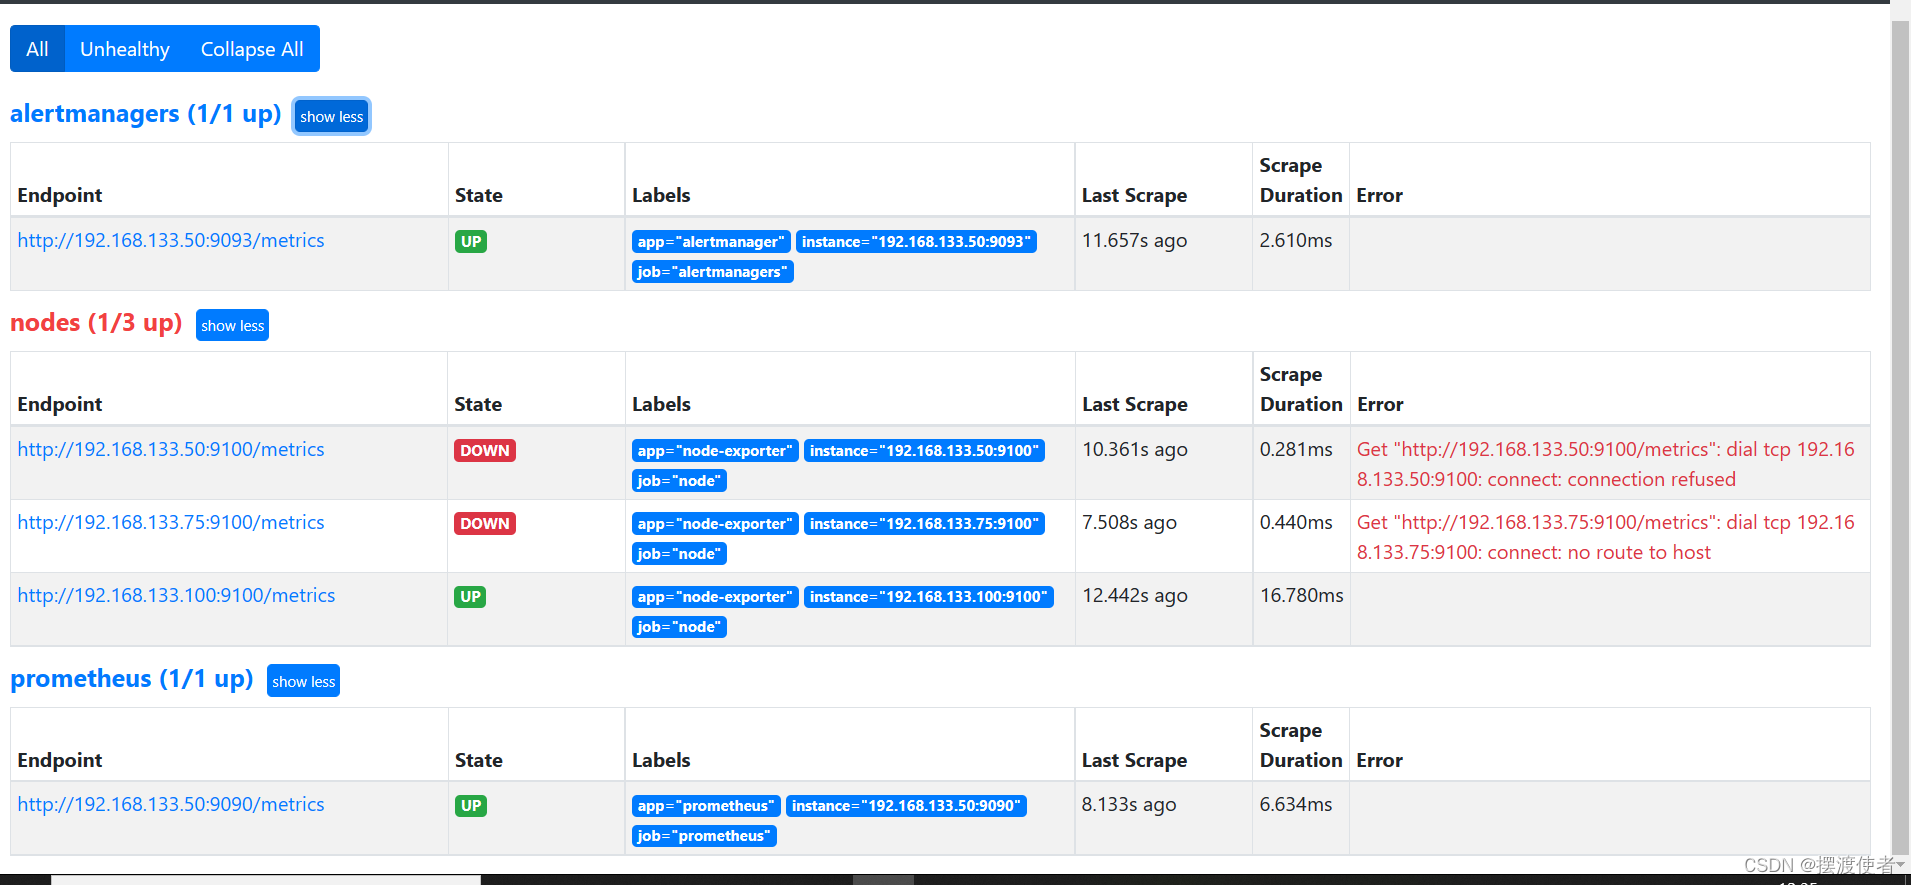Click the job="alertmanagers" label
1911x885 pixels.
[x=713, y=272]
